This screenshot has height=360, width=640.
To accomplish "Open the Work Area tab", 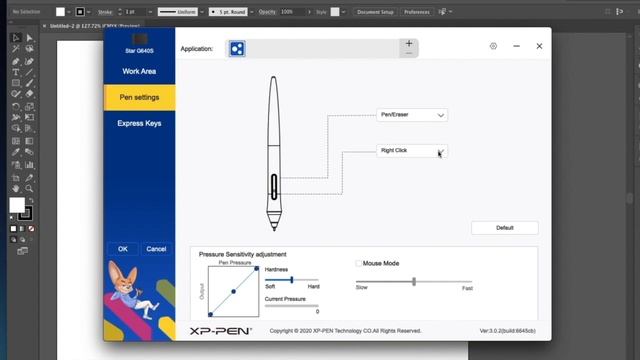I will pos(139,71).
